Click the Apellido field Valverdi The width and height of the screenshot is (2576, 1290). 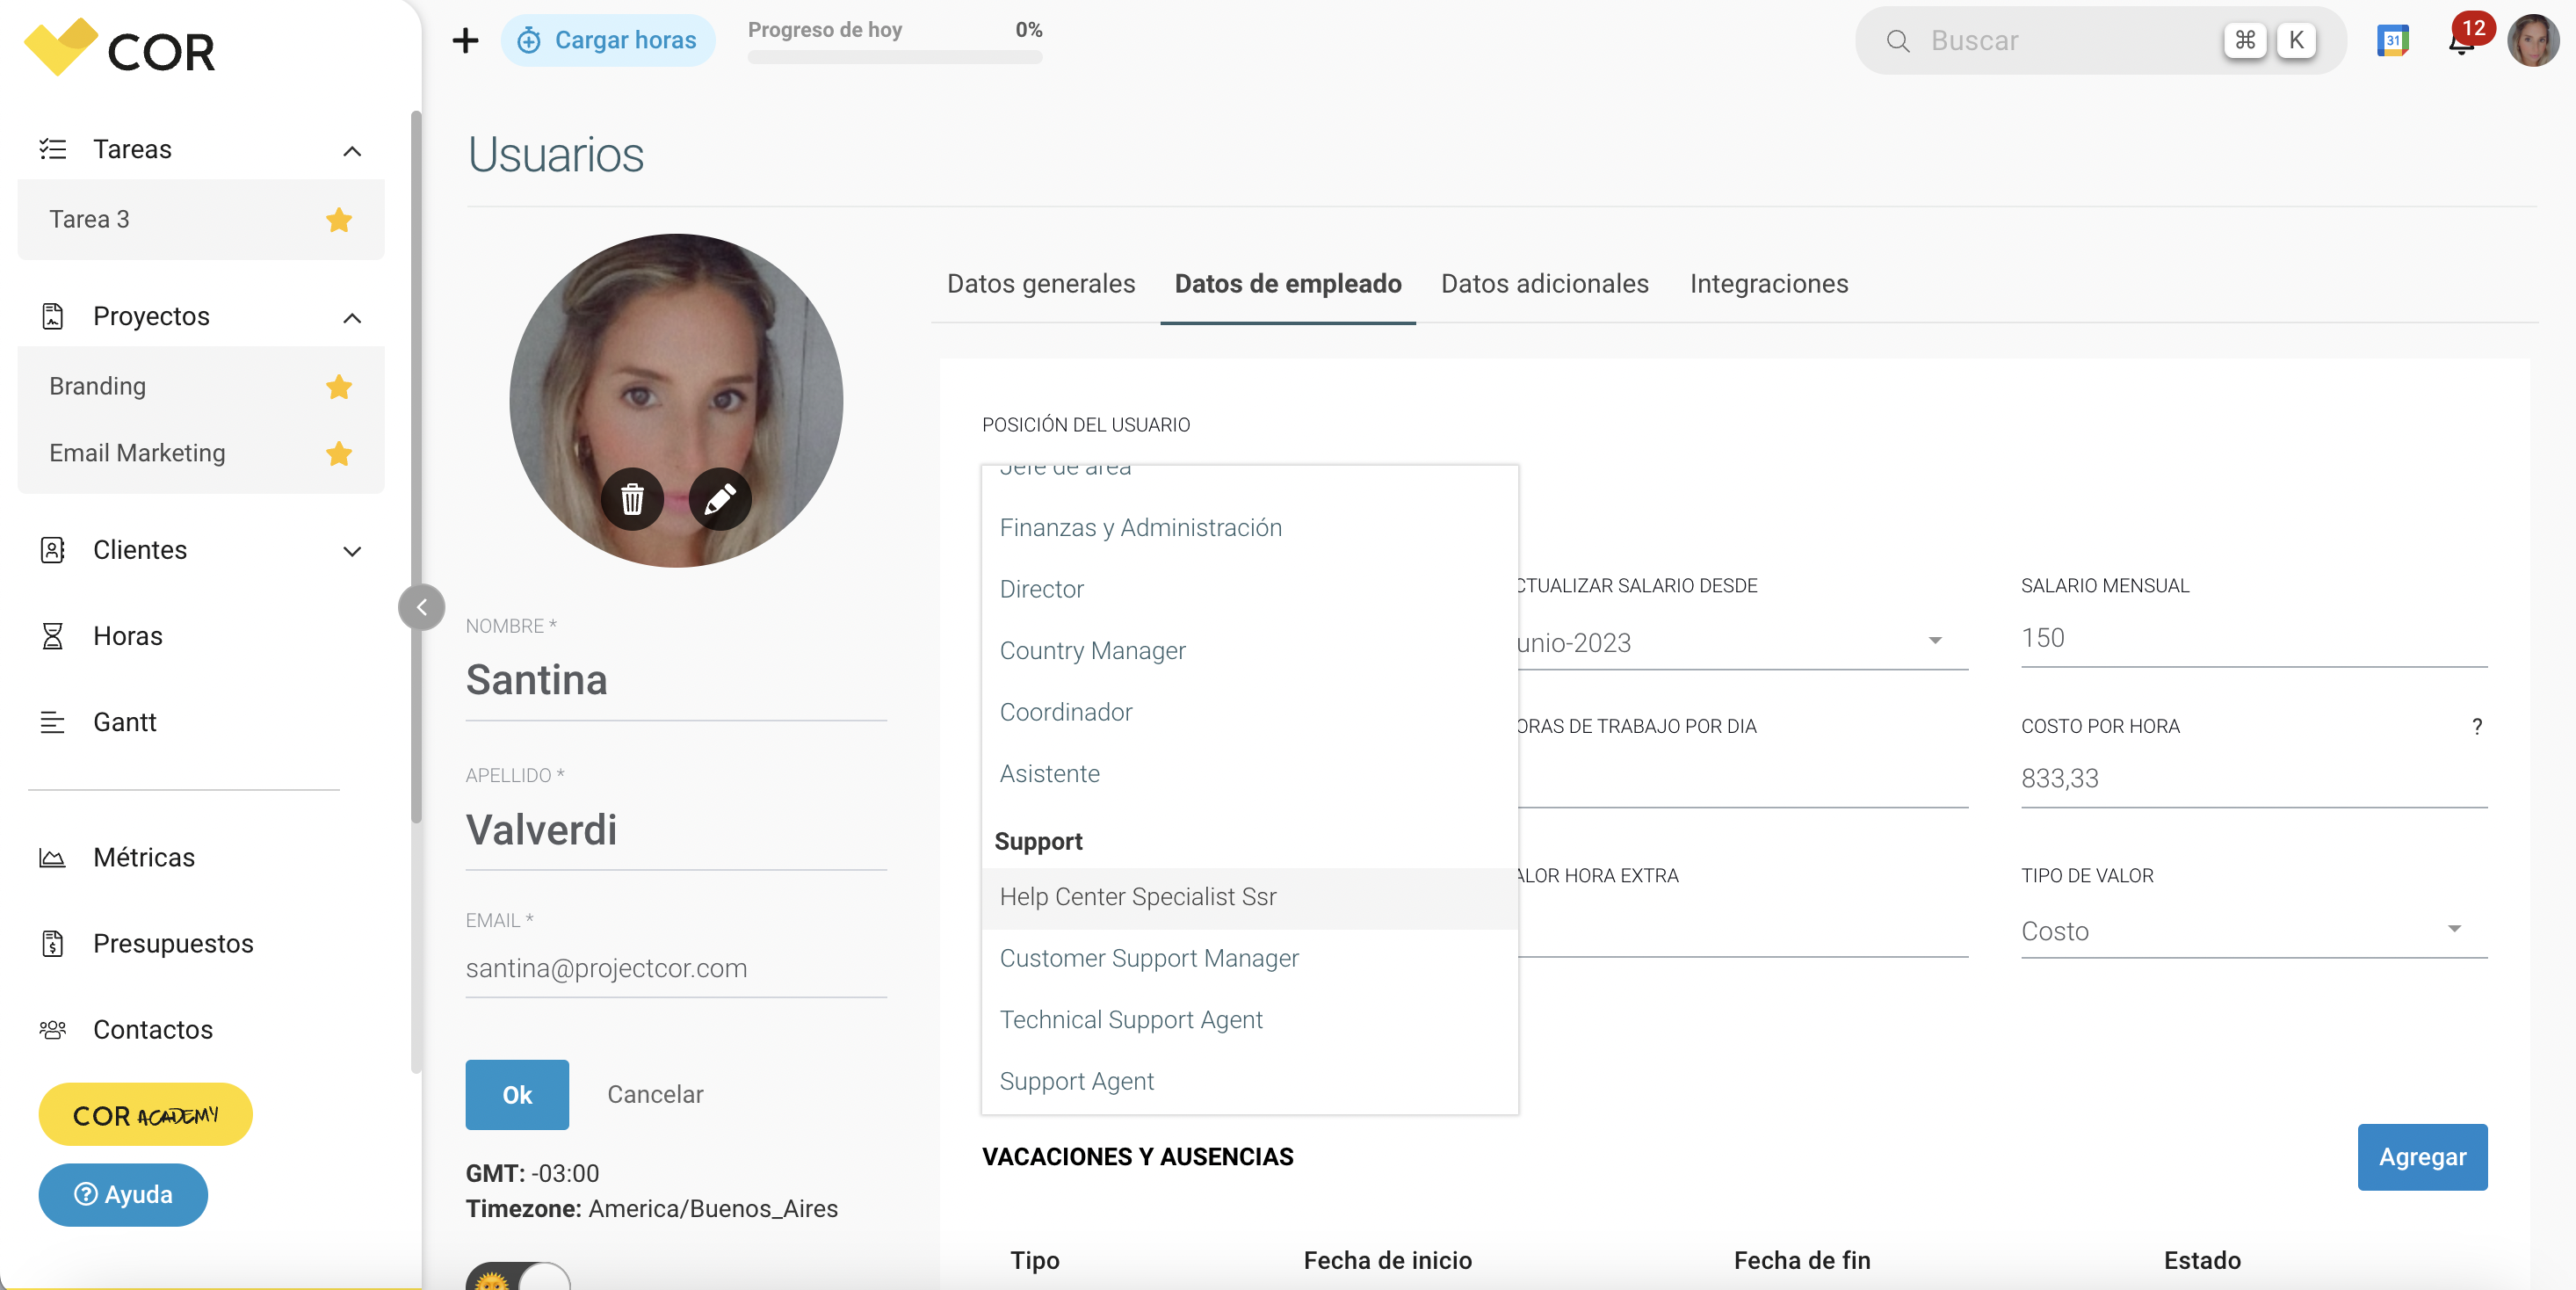click(676, 830)
